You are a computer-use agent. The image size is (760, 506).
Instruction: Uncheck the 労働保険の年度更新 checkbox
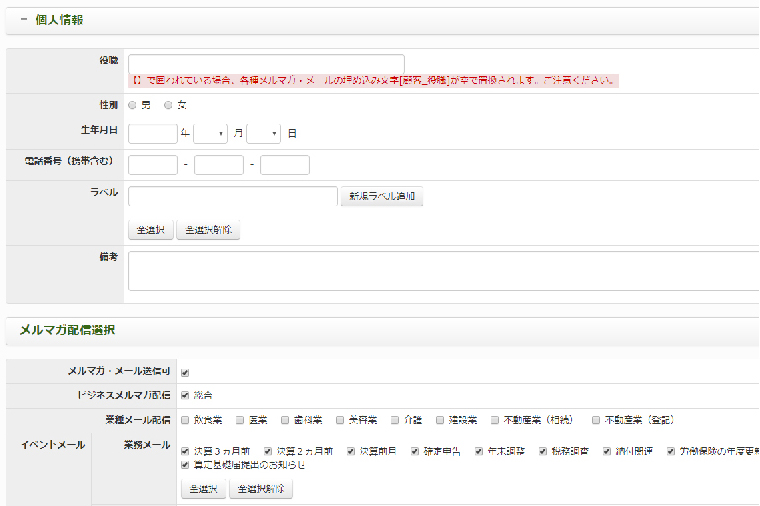tap(671, 451)
